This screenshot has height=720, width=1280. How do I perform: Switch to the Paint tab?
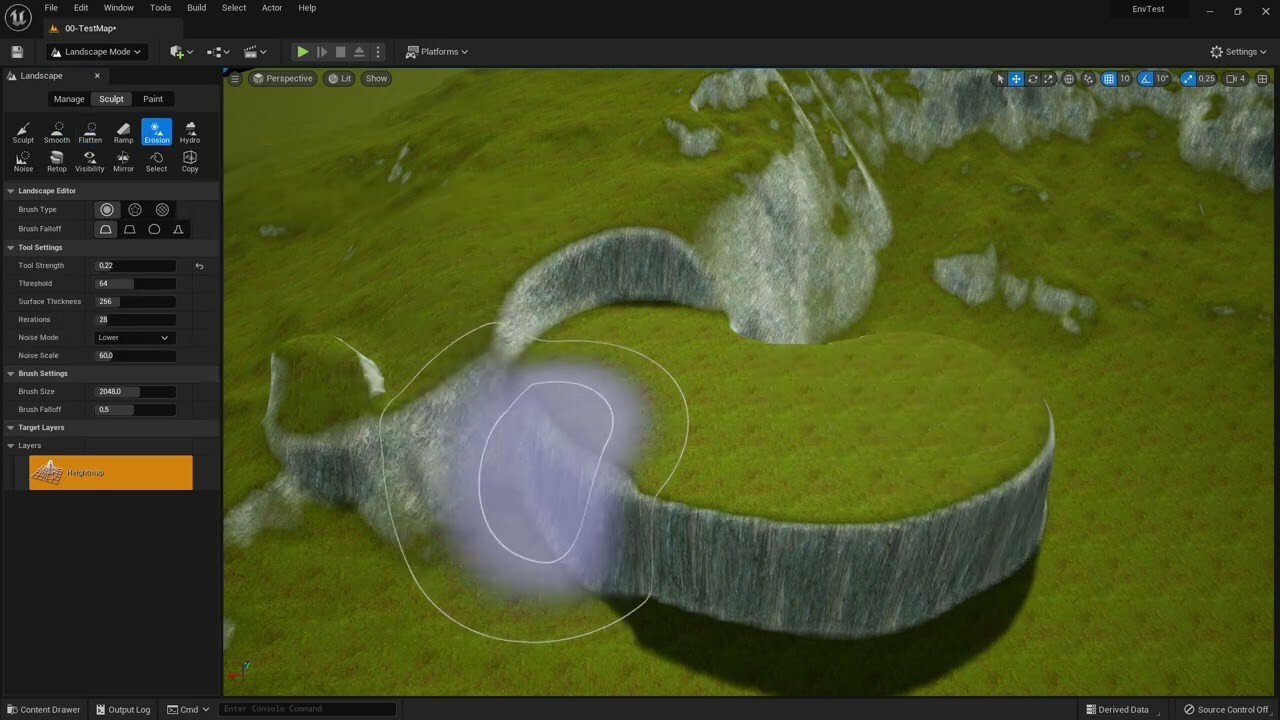[153, 99]
